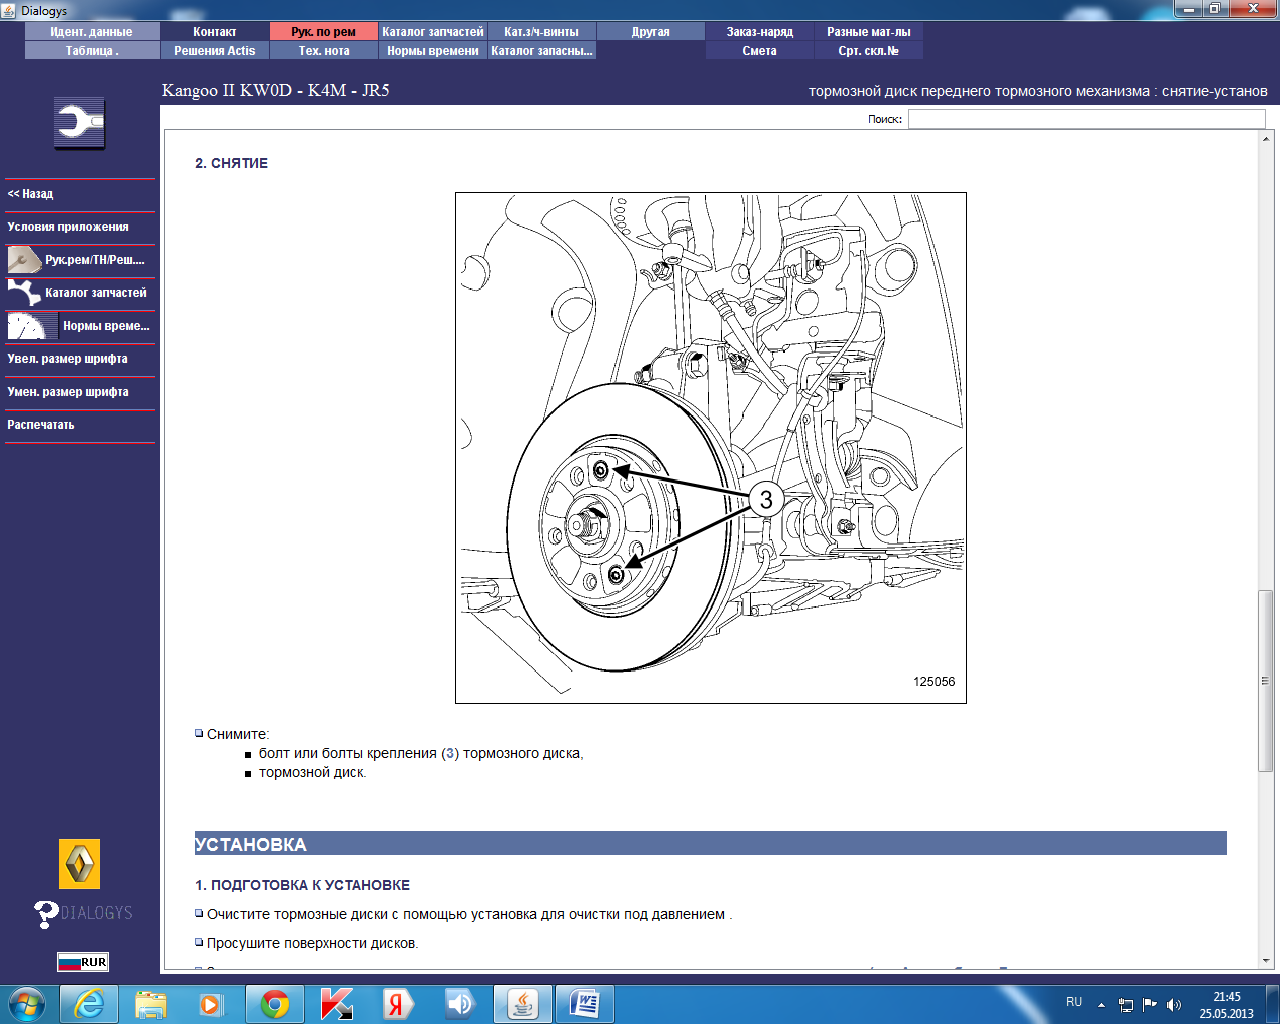Click the RUR Russian flag language icon
1280x1024 pixels.
(82, 962)
